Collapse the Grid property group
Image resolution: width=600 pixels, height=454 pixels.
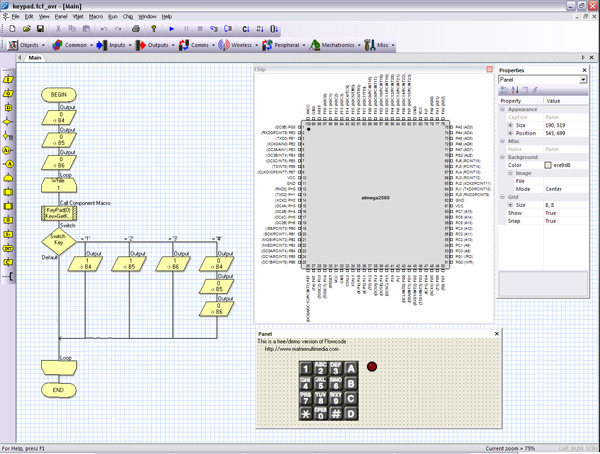click(502, 197)
